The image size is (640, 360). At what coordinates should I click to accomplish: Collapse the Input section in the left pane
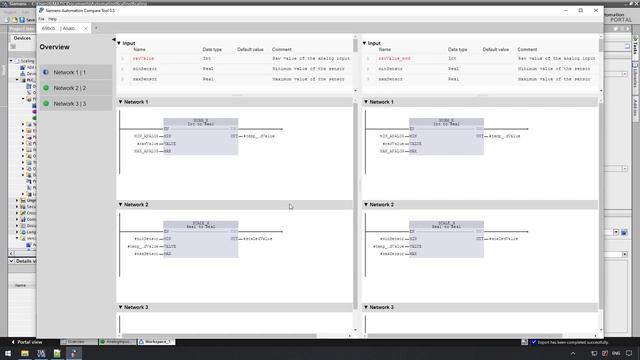click(x=119, y=43)
